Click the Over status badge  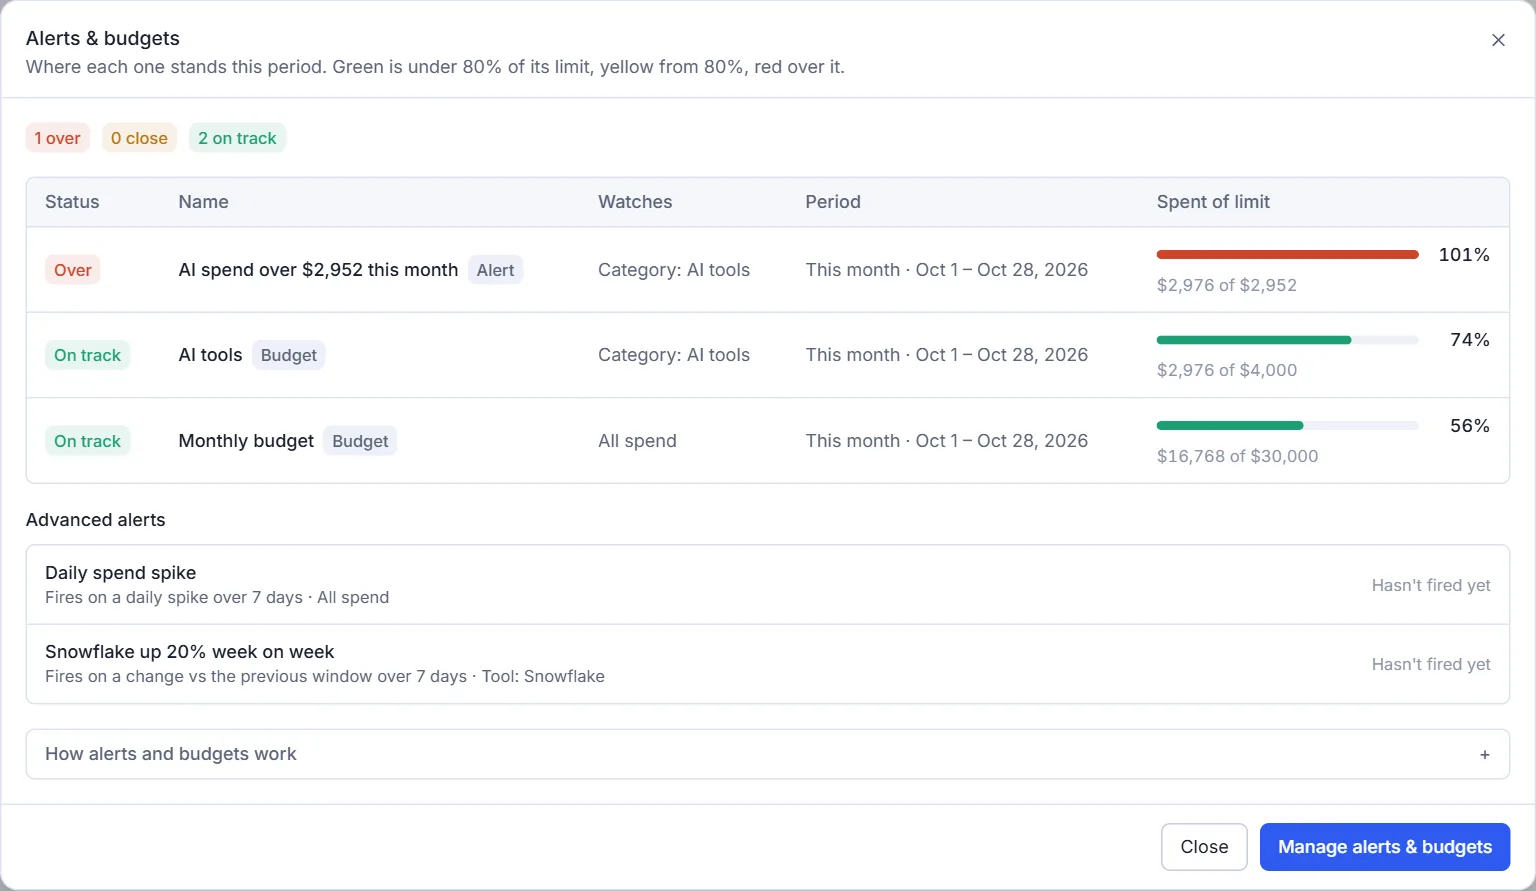(x=73, y=270)
